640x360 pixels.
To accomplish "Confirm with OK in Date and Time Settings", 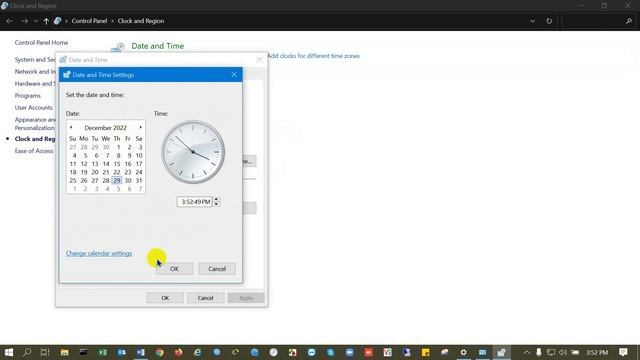I will click(x=174, y=269).
